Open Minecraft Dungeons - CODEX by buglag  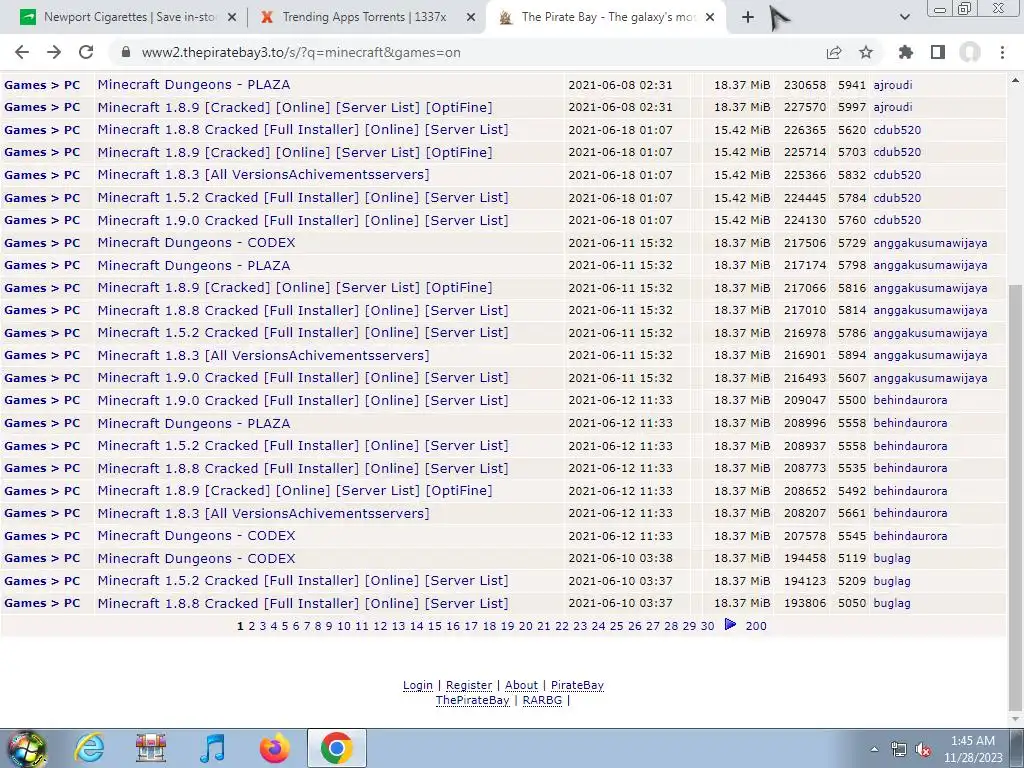point(197,558)
